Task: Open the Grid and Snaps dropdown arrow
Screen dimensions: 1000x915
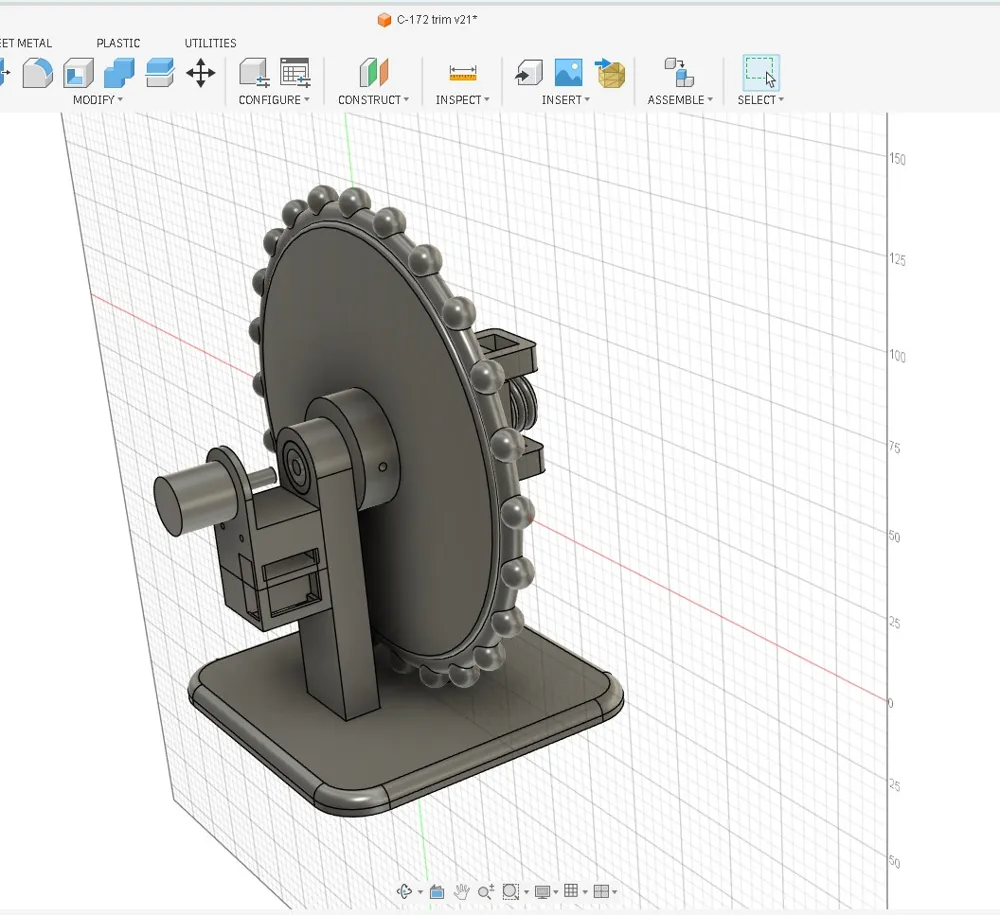Action: [x=585, y=892]
